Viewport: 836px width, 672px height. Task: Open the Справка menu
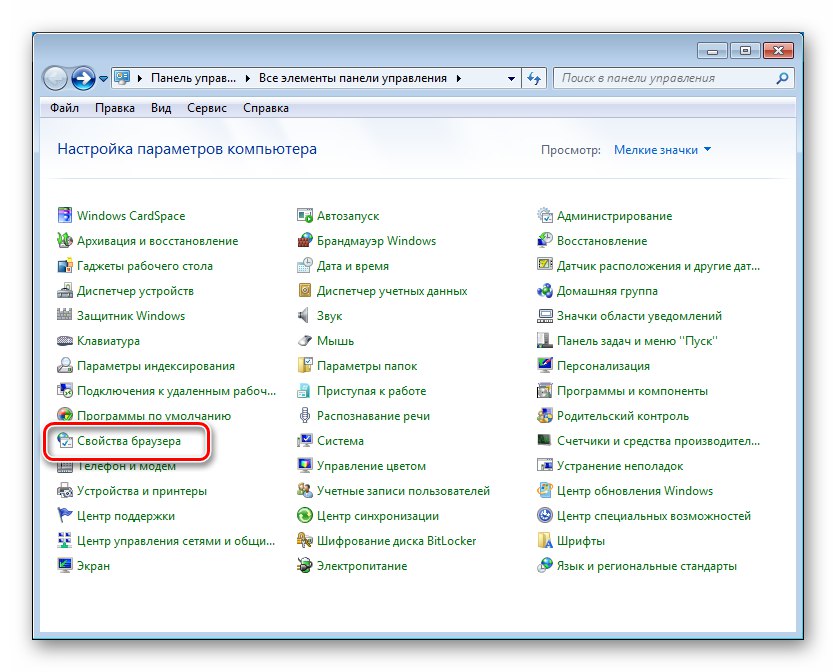266,108
